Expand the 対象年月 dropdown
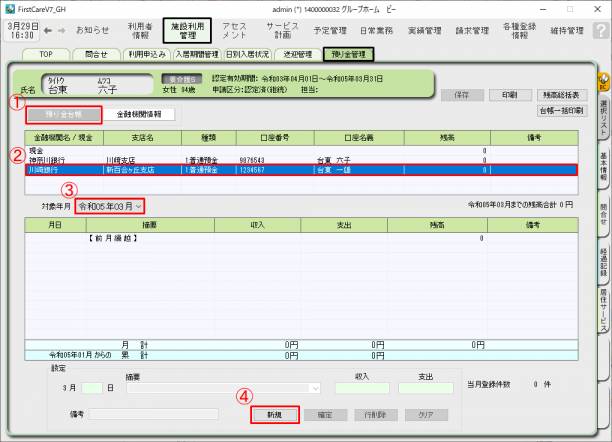 [x=111, y=206]
